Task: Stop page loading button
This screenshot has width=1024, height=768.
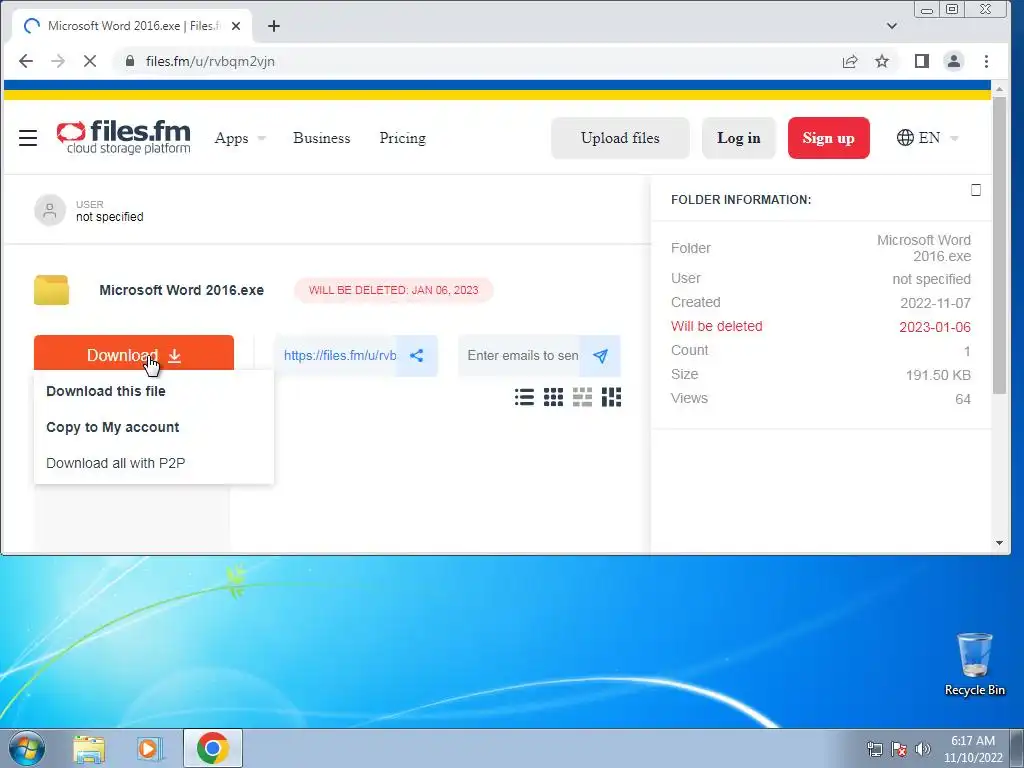Action: point(90,61)
